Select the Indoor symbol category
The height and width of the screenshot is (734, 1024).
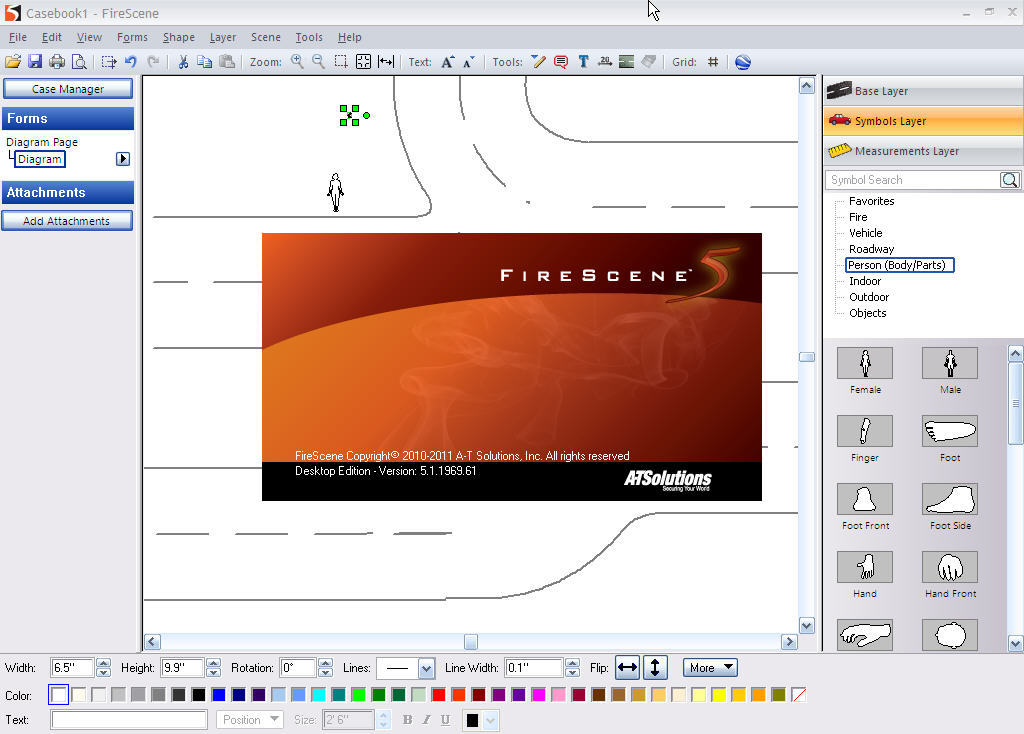[x=865, y=281]
